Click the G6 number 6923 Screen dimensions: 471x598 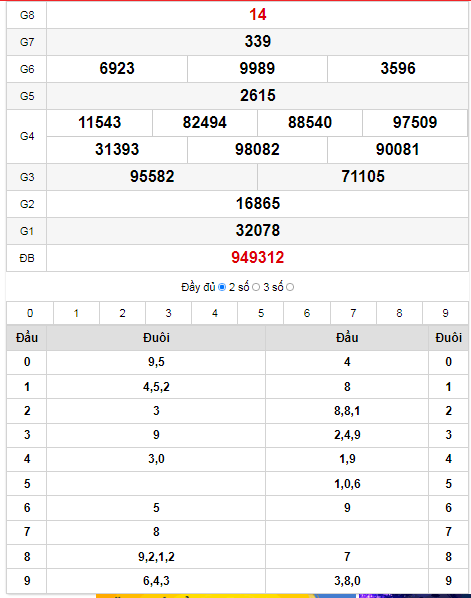117,69
